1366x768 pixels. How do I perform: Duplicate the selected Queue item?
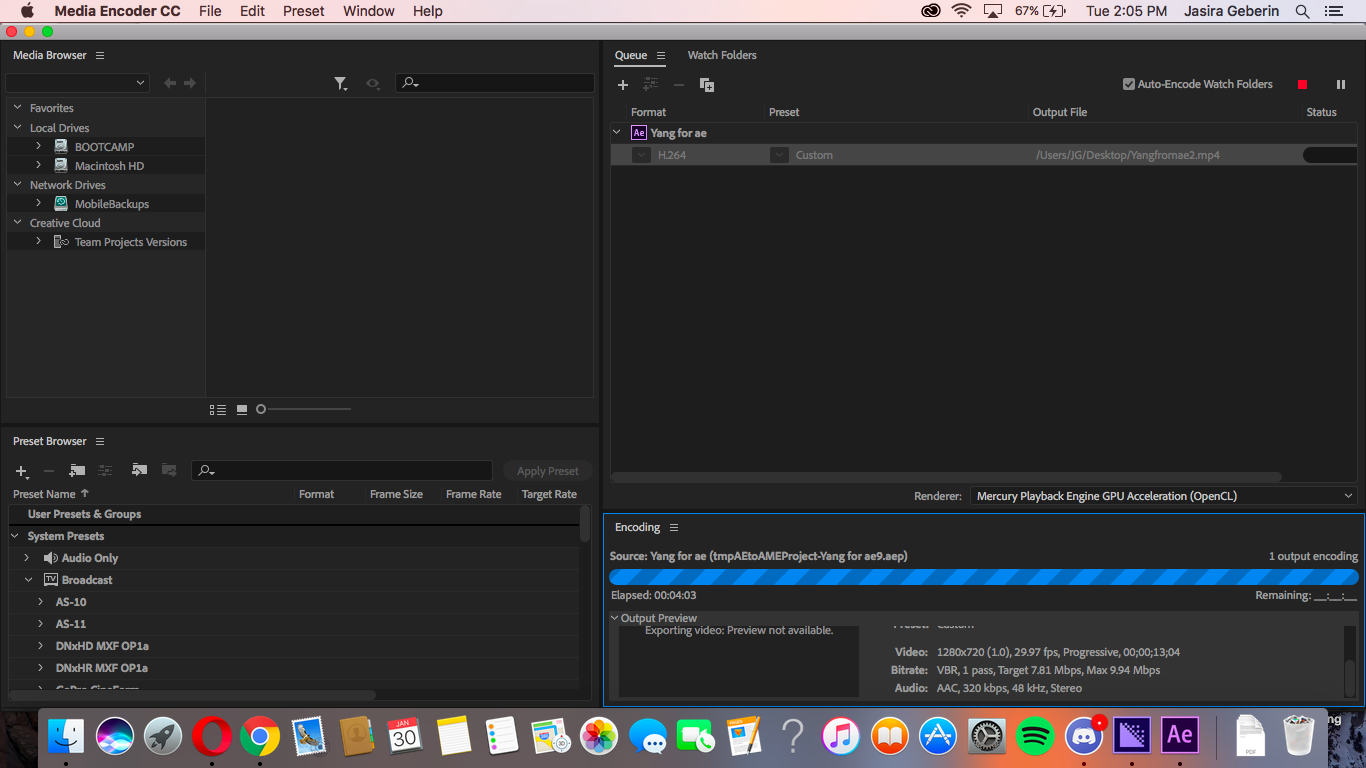click(x=707, y=85)
